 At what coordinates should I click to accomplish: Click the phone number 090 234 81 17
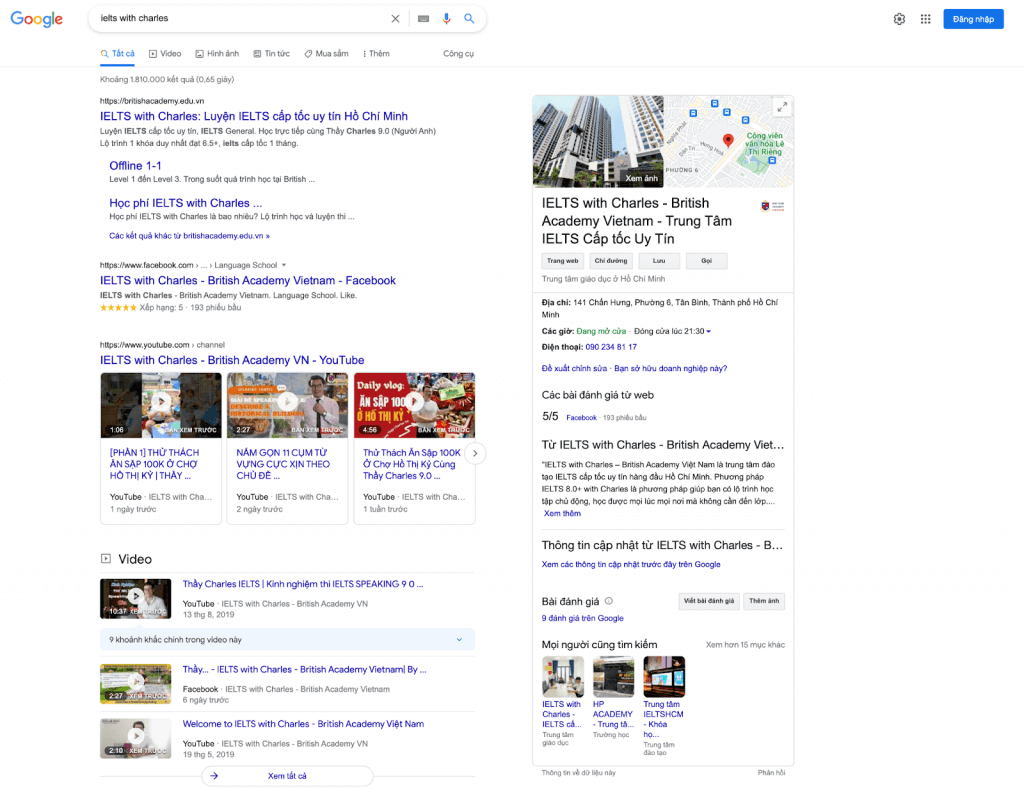[x=611, y=347]
